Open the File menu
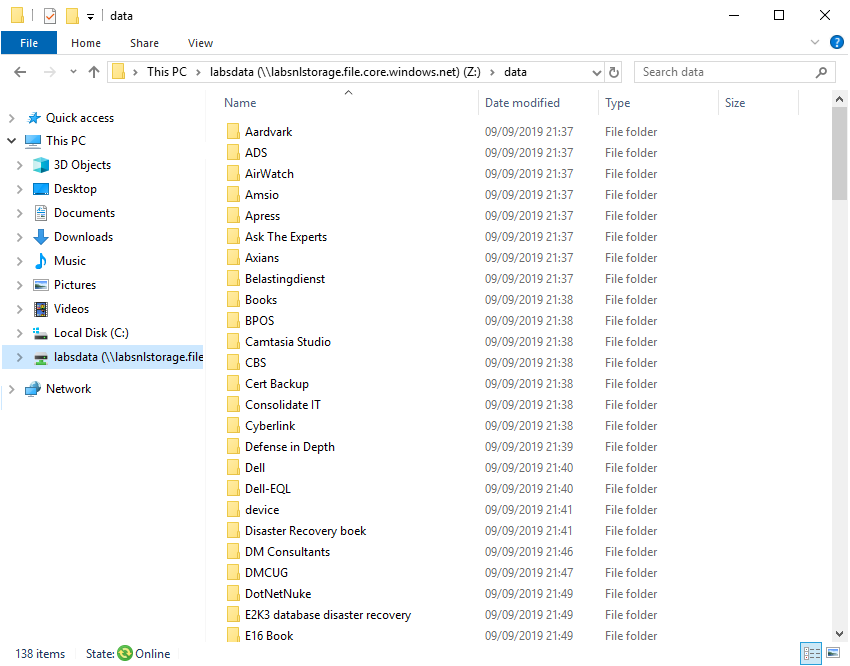The image size is (850, 666). (29, 43)
